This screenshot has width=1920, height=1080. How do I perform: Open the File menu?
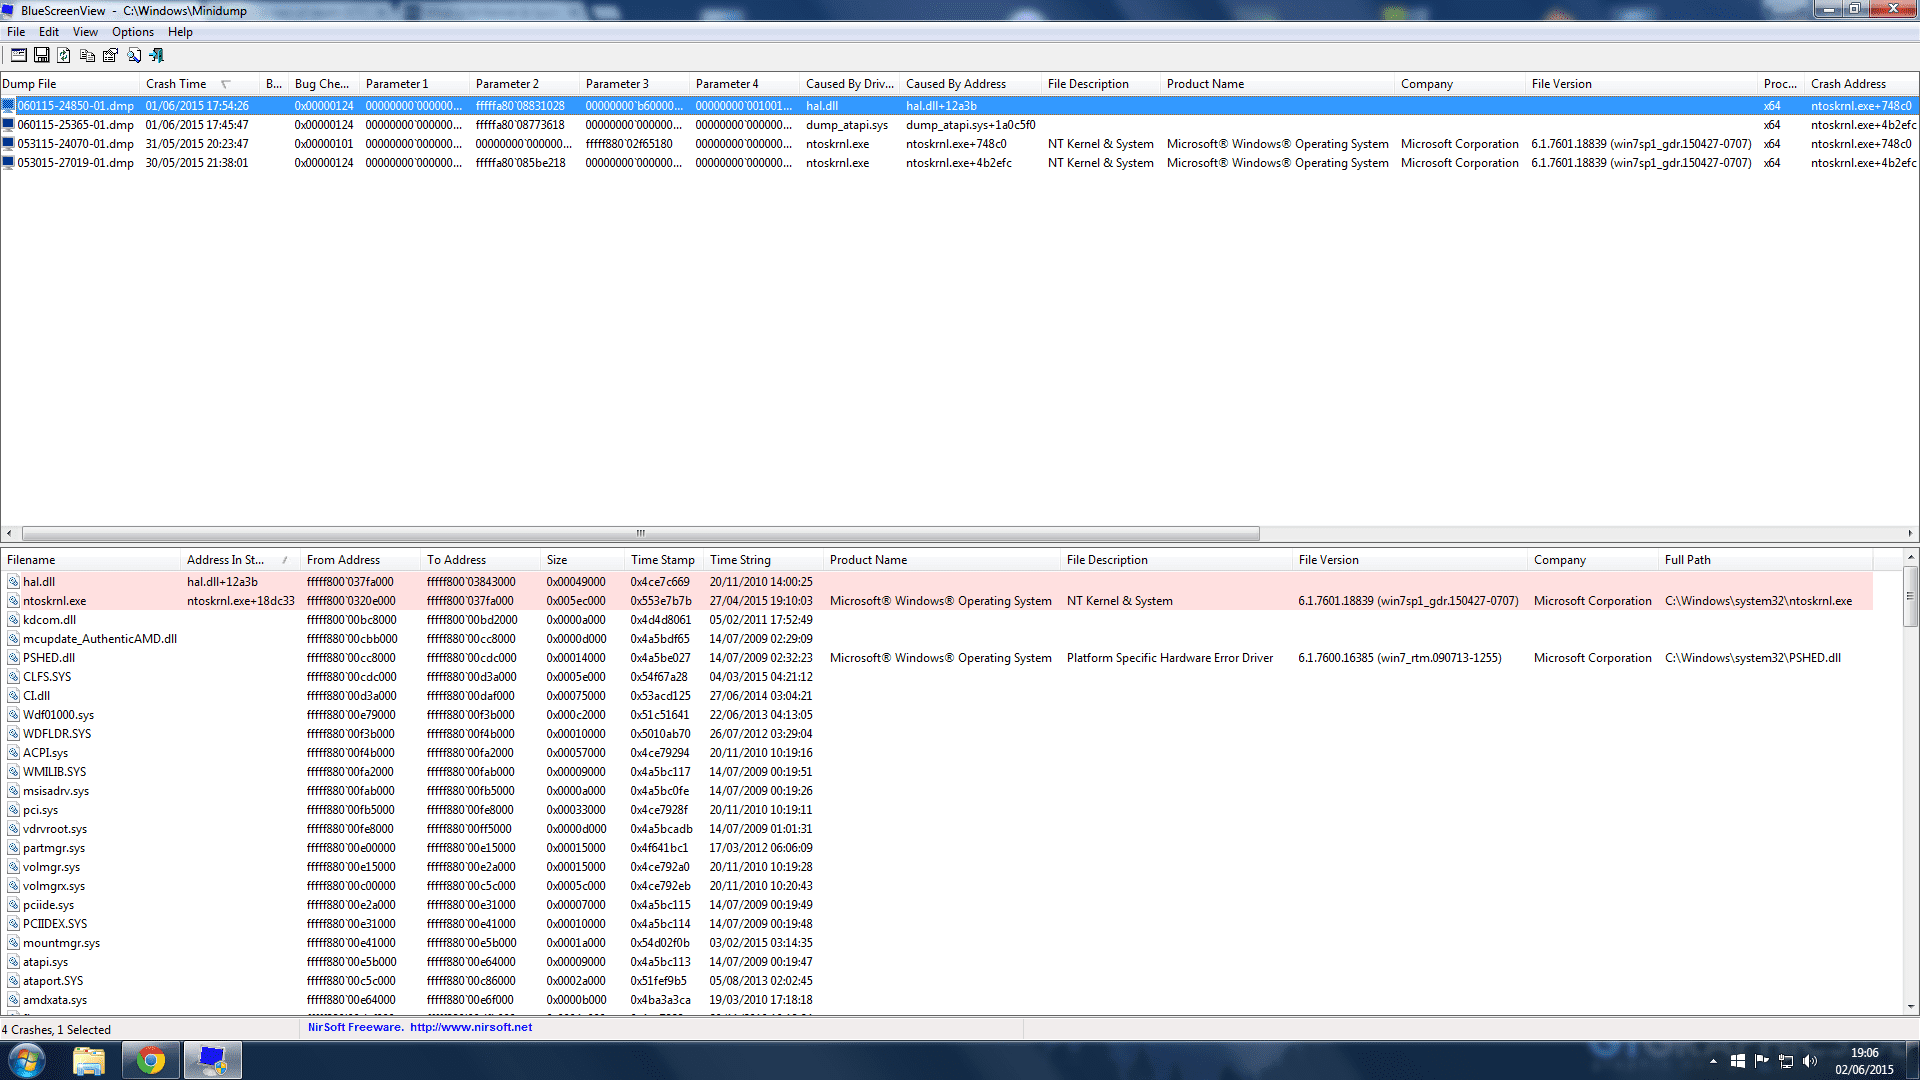click(x=16, y=32)
